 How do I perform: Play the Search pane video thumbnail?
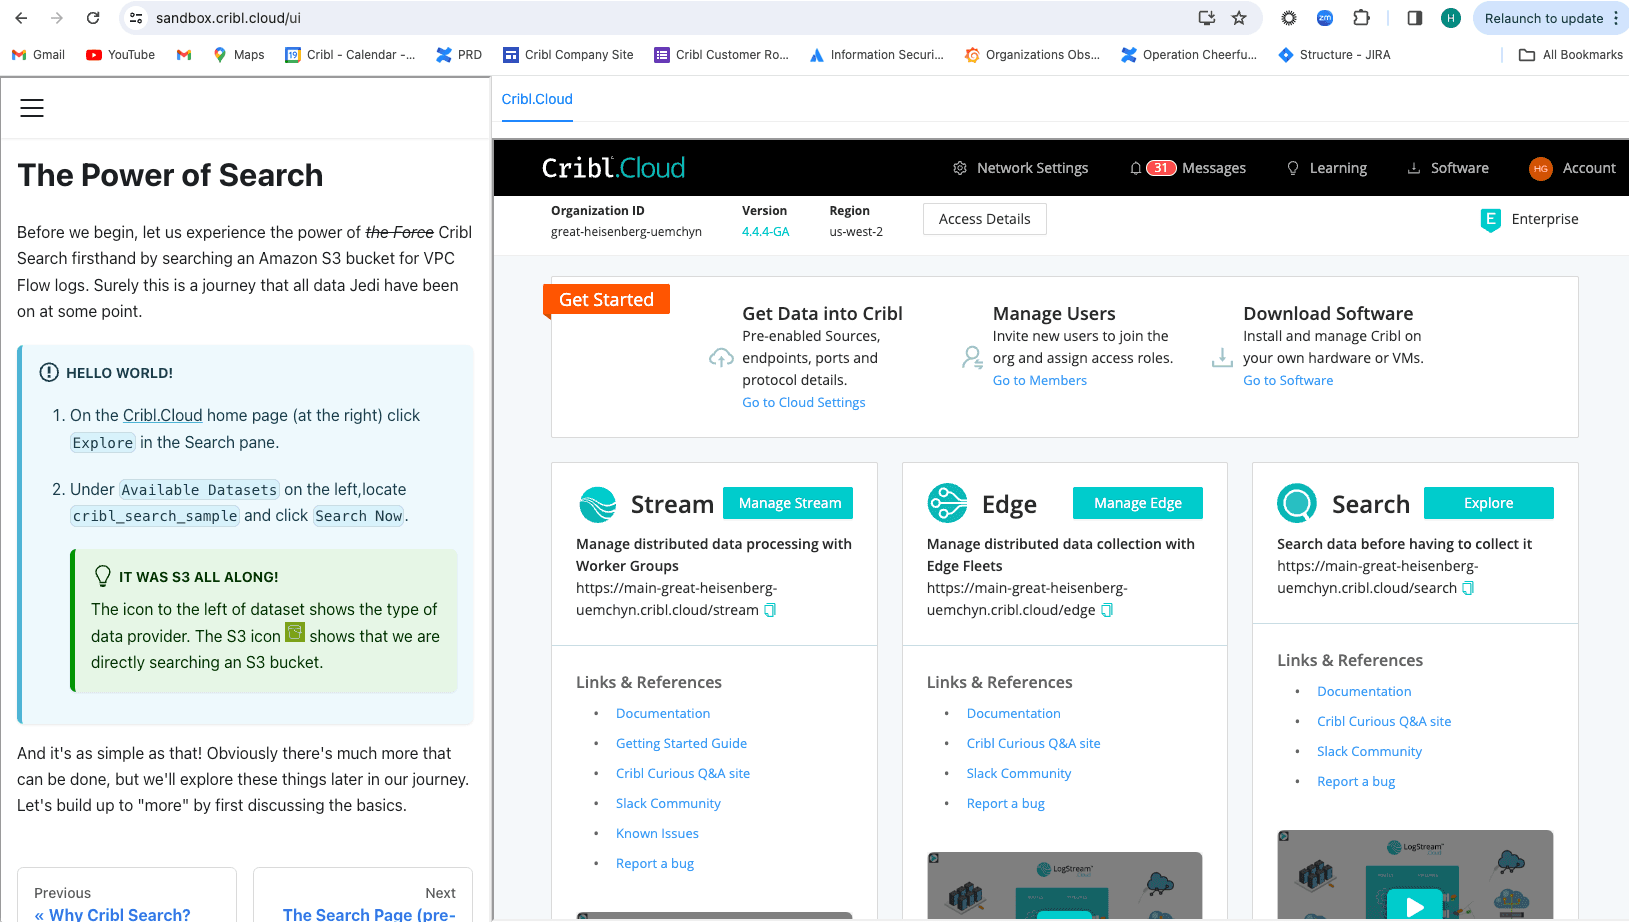[x=1414, y=905]
